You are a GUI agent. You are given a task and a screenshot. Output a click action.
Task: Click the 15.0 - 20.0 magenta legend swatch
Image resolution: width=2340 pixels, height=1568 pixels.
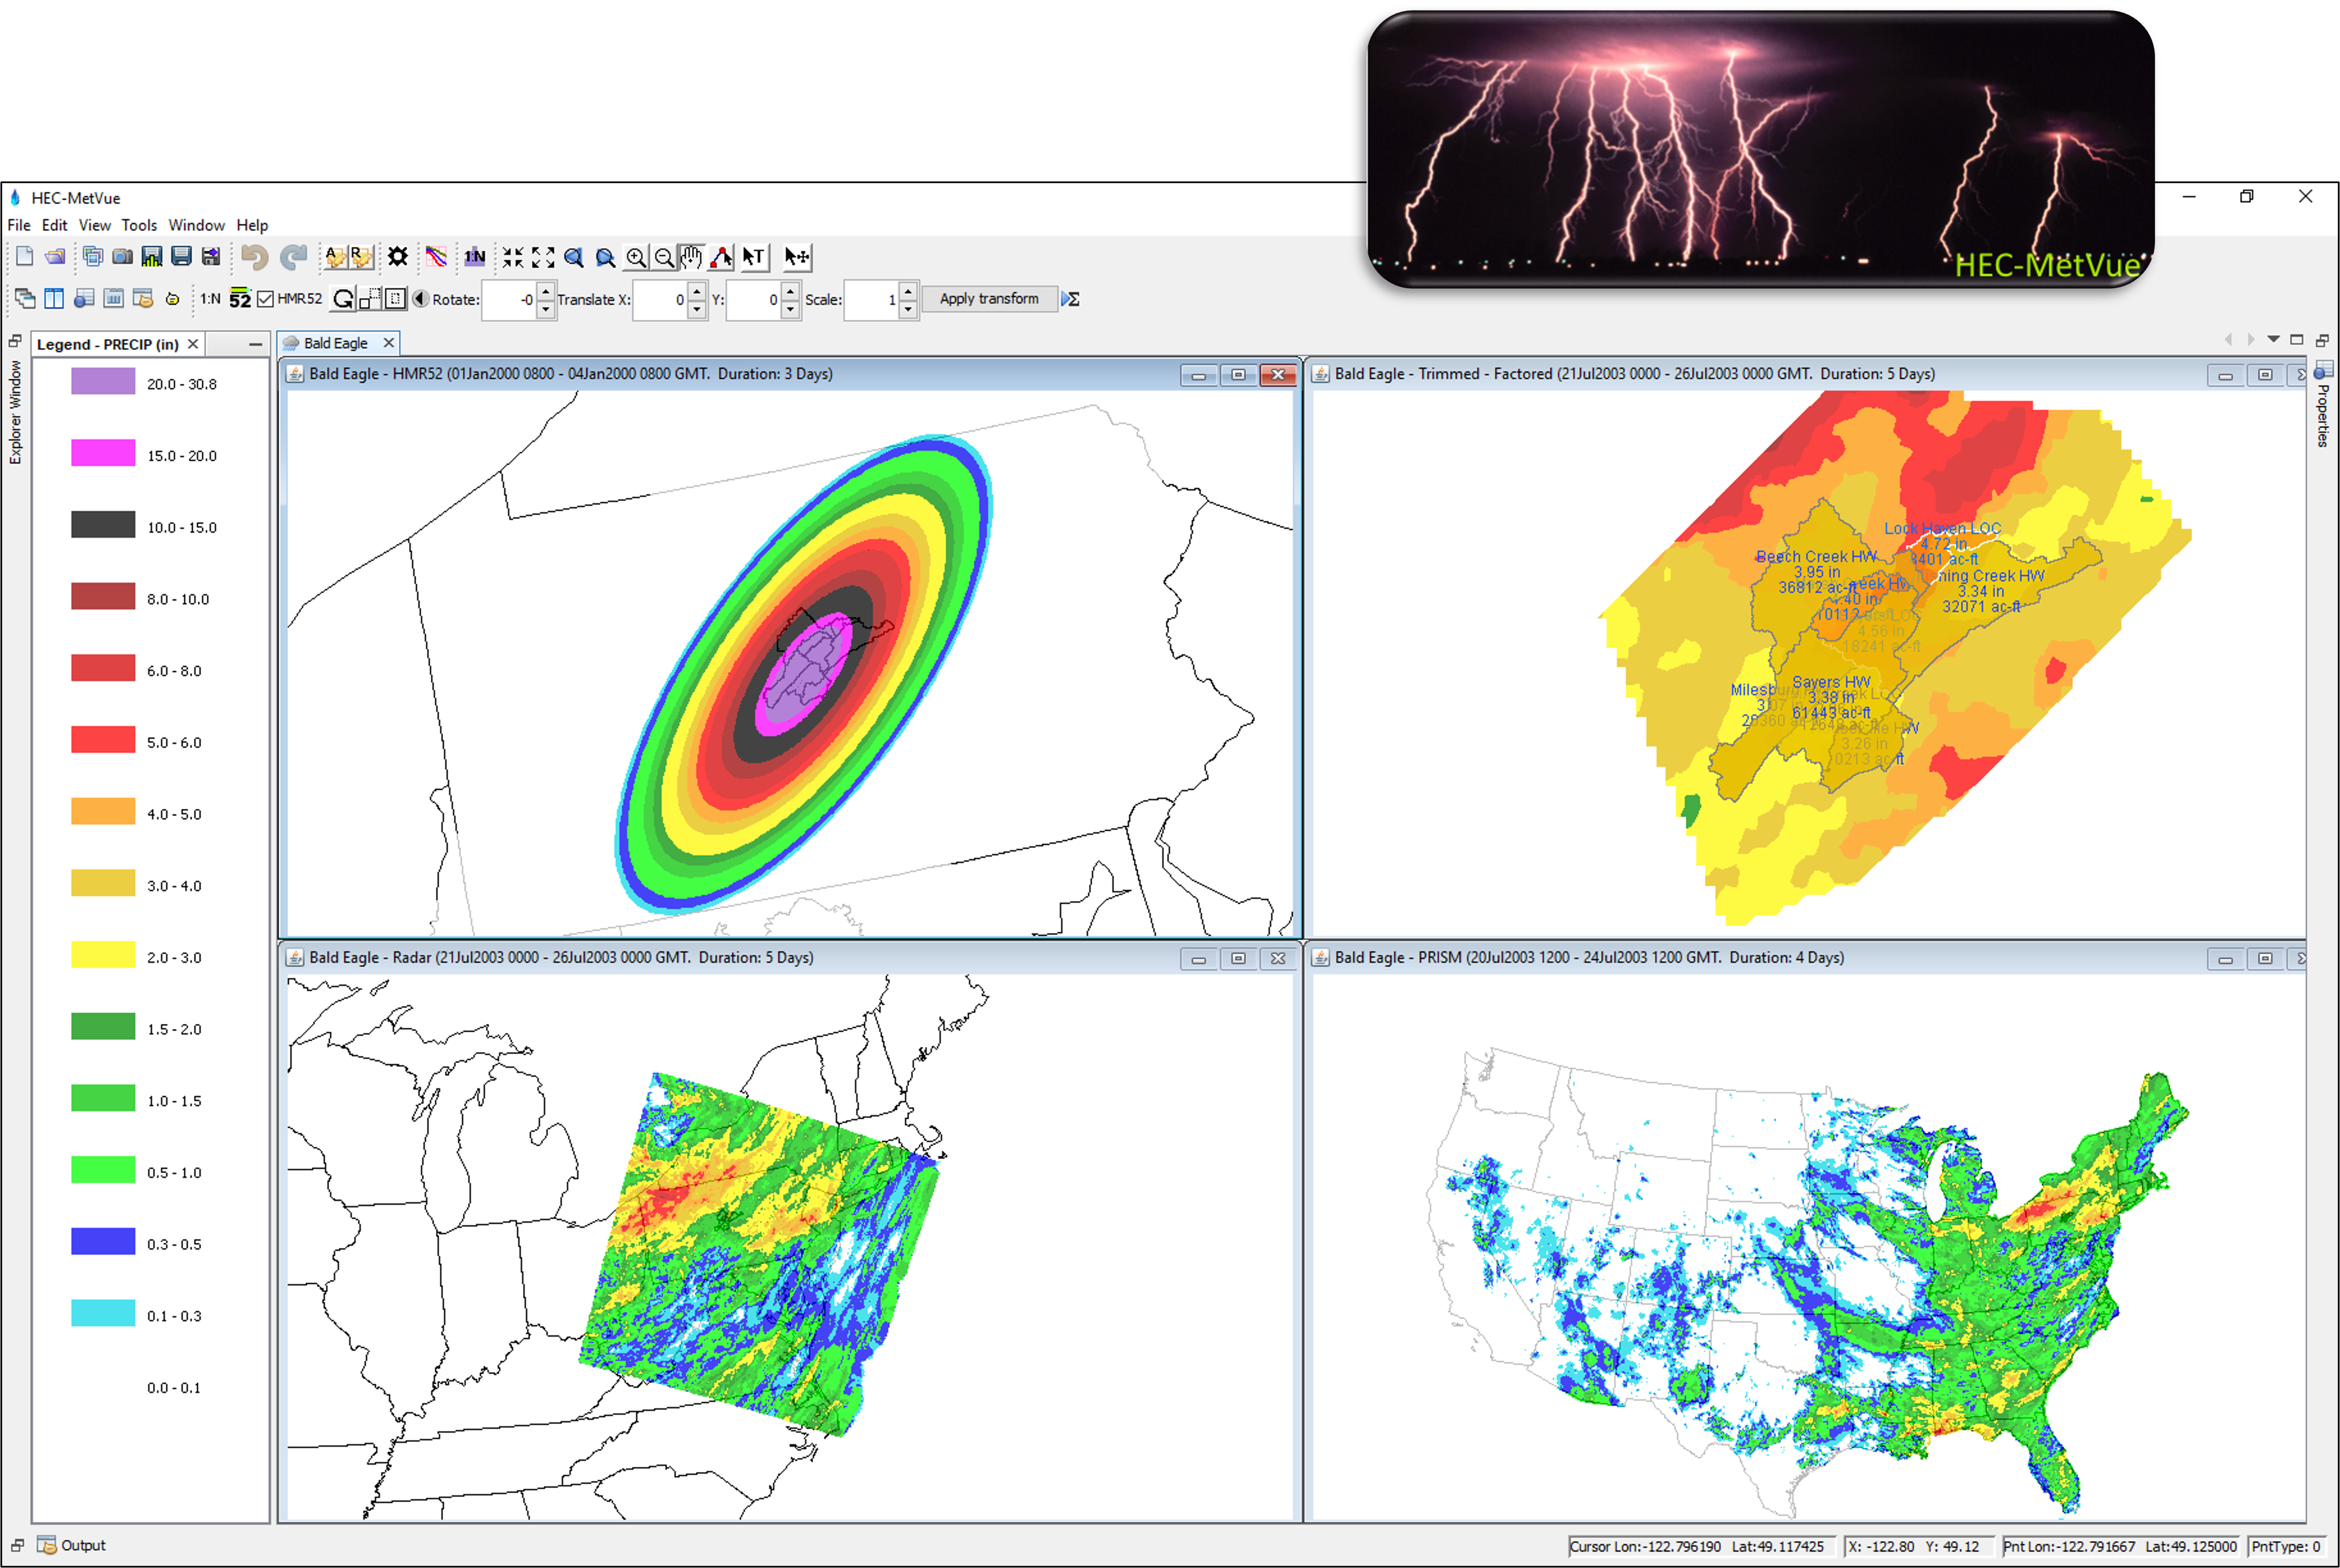pos(103,453)
